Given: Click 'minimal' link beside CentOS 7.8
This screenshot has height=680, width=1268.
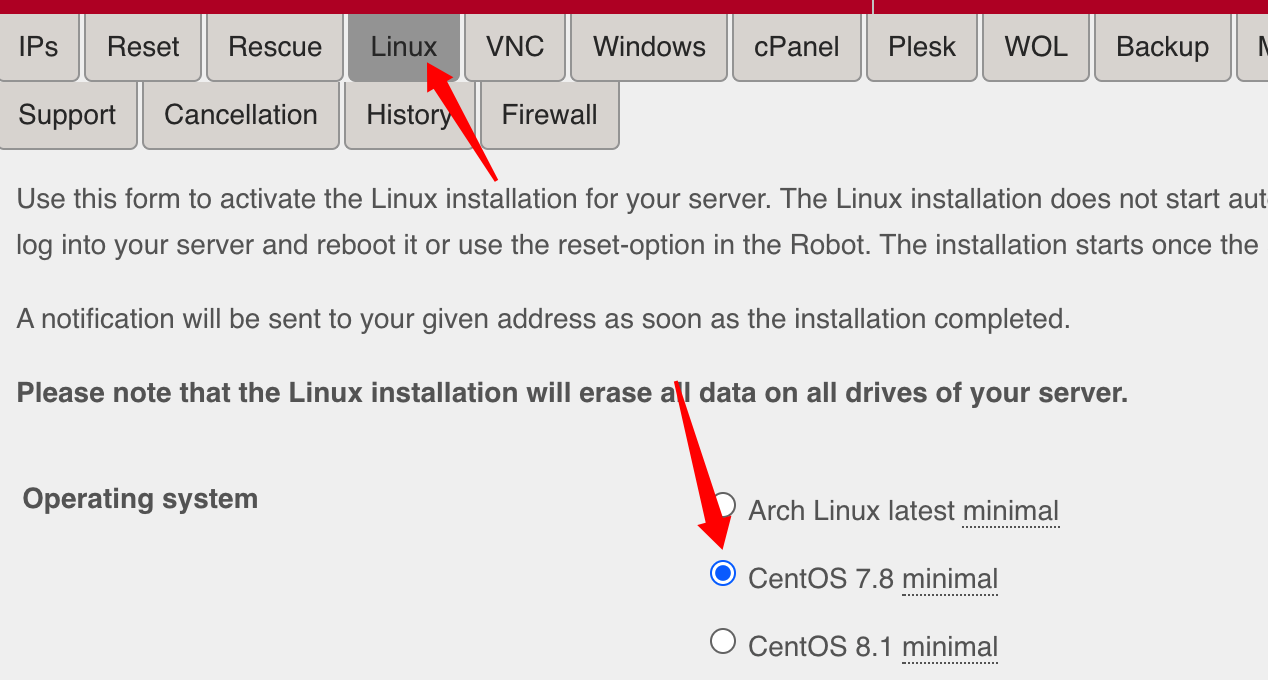Looking at the screenshot, I should [x=949, y=579].
